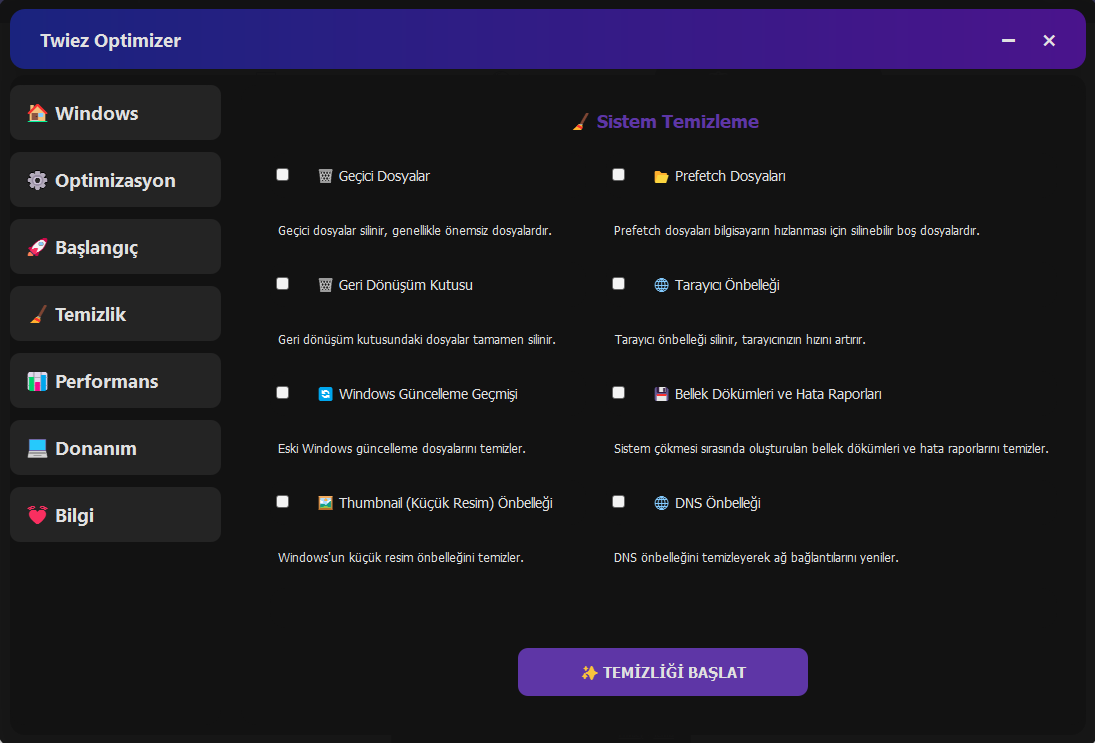Click description starting 'Prefetch dosyaları bilgisayarın hızlanması'

point(797,230)
